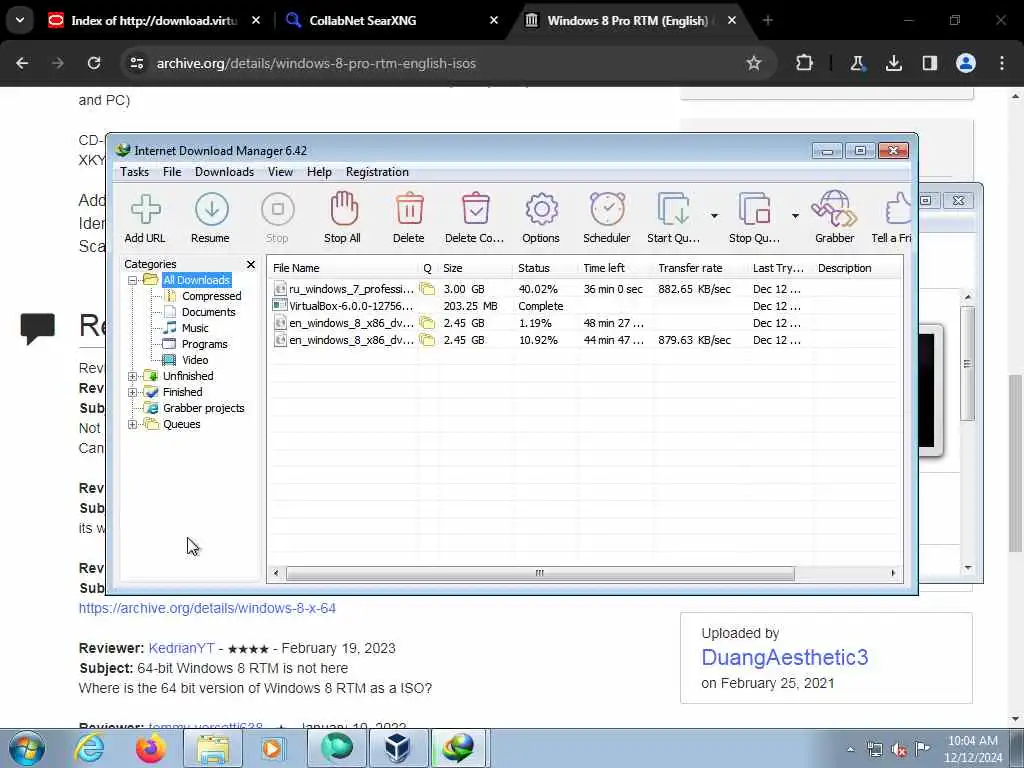Image resolution: width=1024 pixels, height=768 pixels.
Task: Expand the Unfinished category
Action: tap(133, 376)
